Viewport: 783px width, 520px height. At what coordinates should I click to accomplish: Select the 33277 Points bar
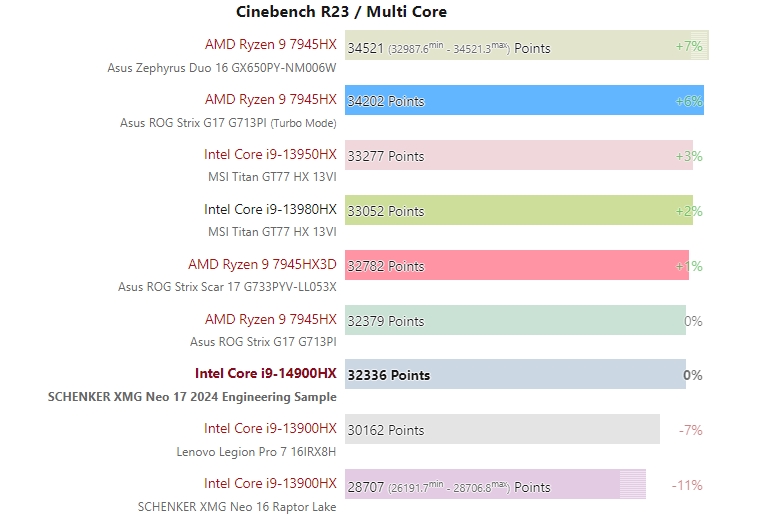click(x=518, y=156)
